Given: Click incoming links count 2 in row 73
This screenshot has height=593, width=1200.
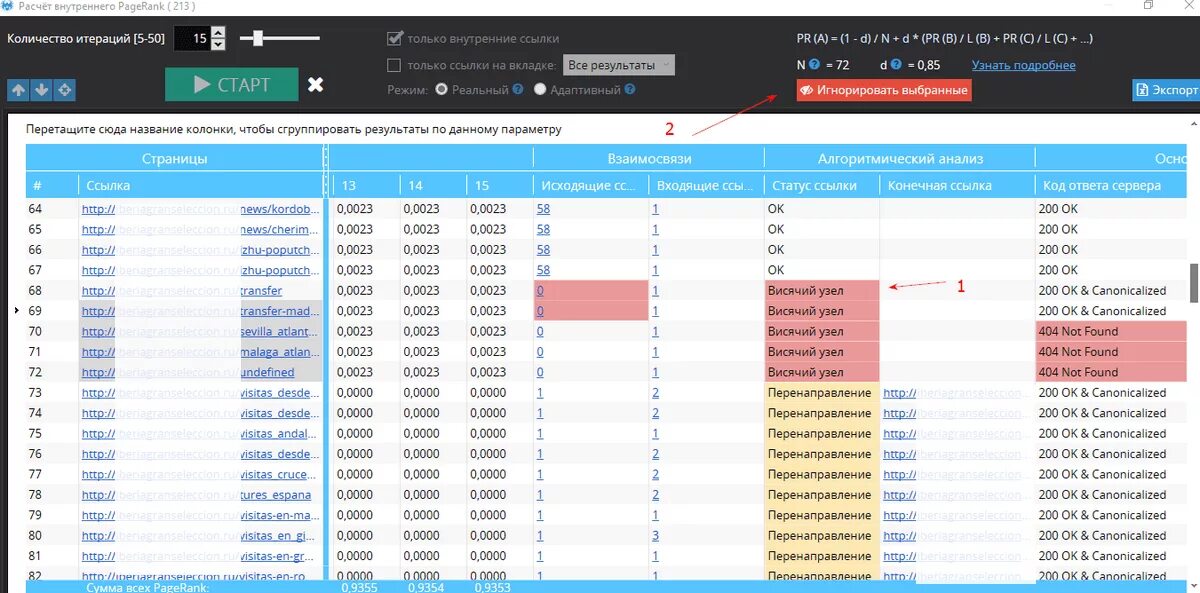Looking at the screenshot, I should tap(656, 393).
